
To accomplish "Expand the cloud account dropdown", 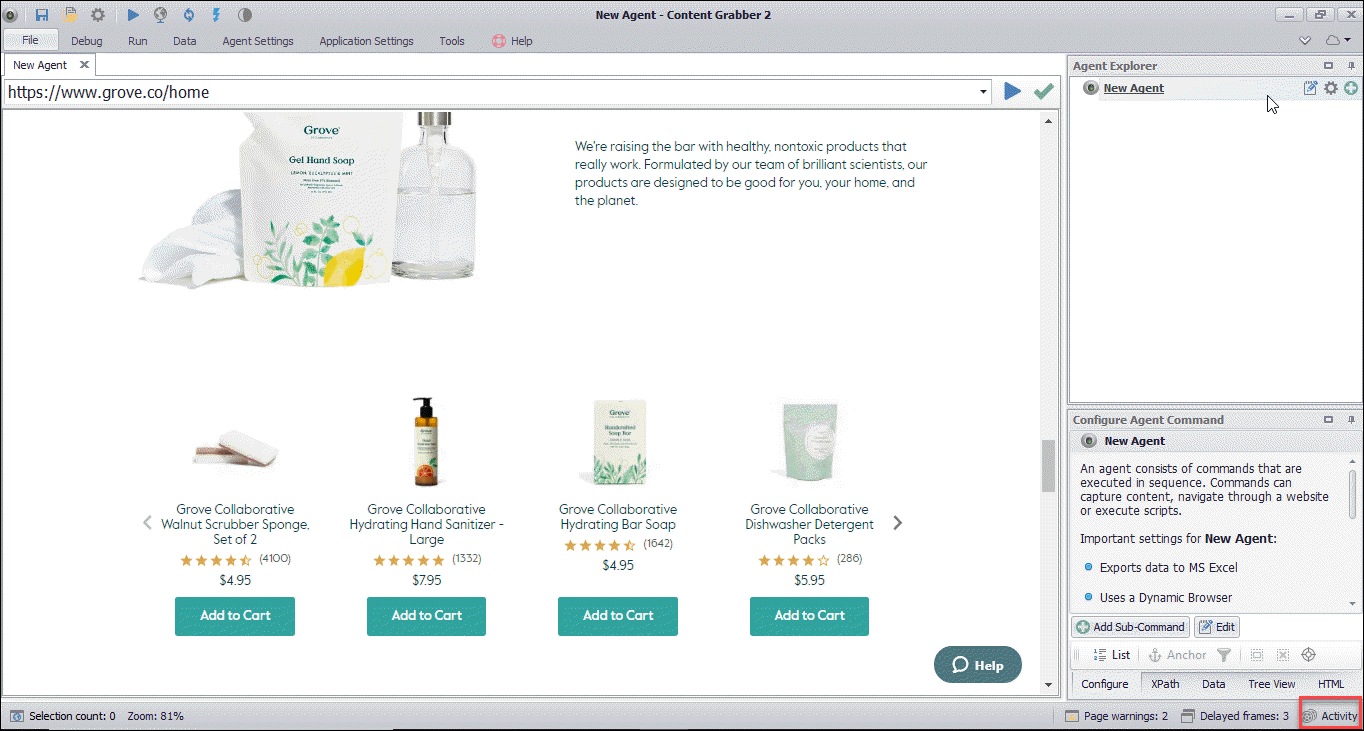I will tap(1337, 41).
